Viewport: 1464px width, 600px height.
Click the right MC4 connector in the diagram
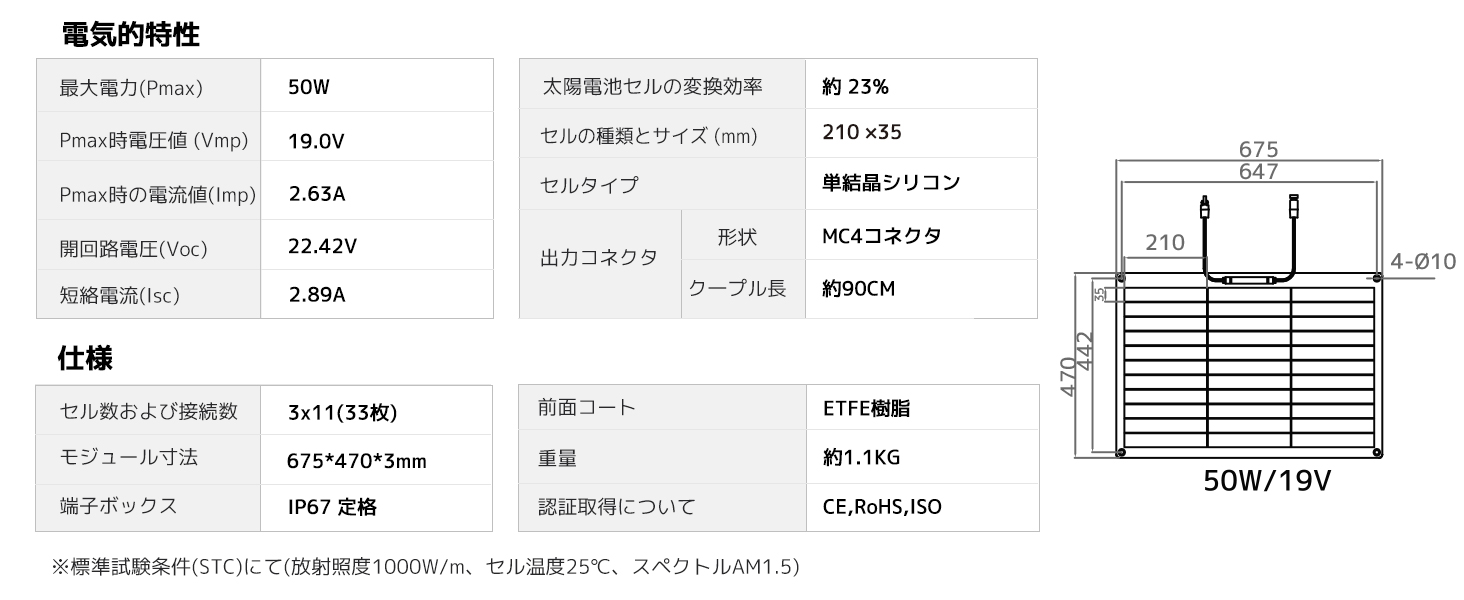(x=1292, y=206)
